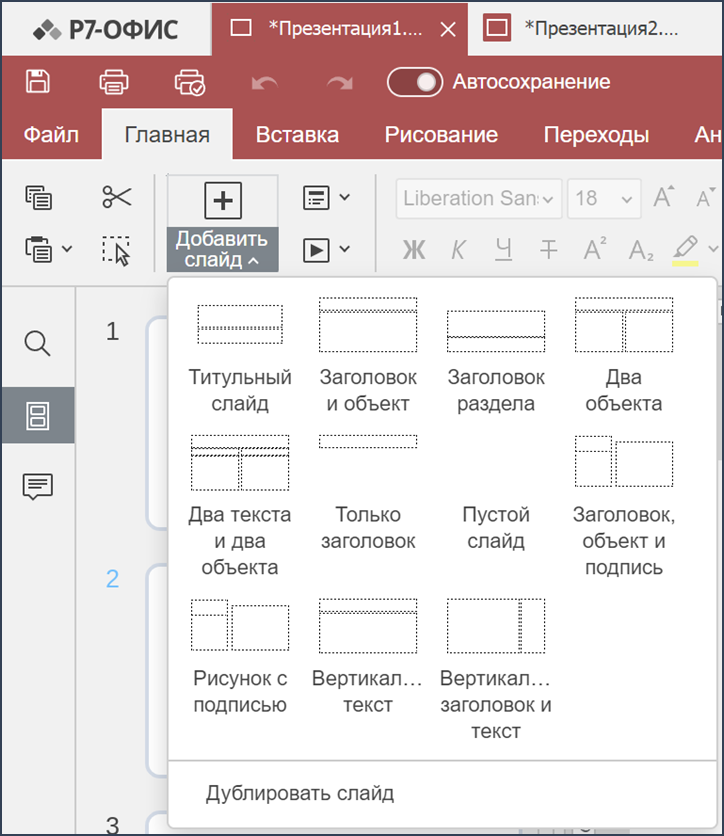Click the yellow highlight color pen
This screenshot has height=836, width=724.
point(686,250)
